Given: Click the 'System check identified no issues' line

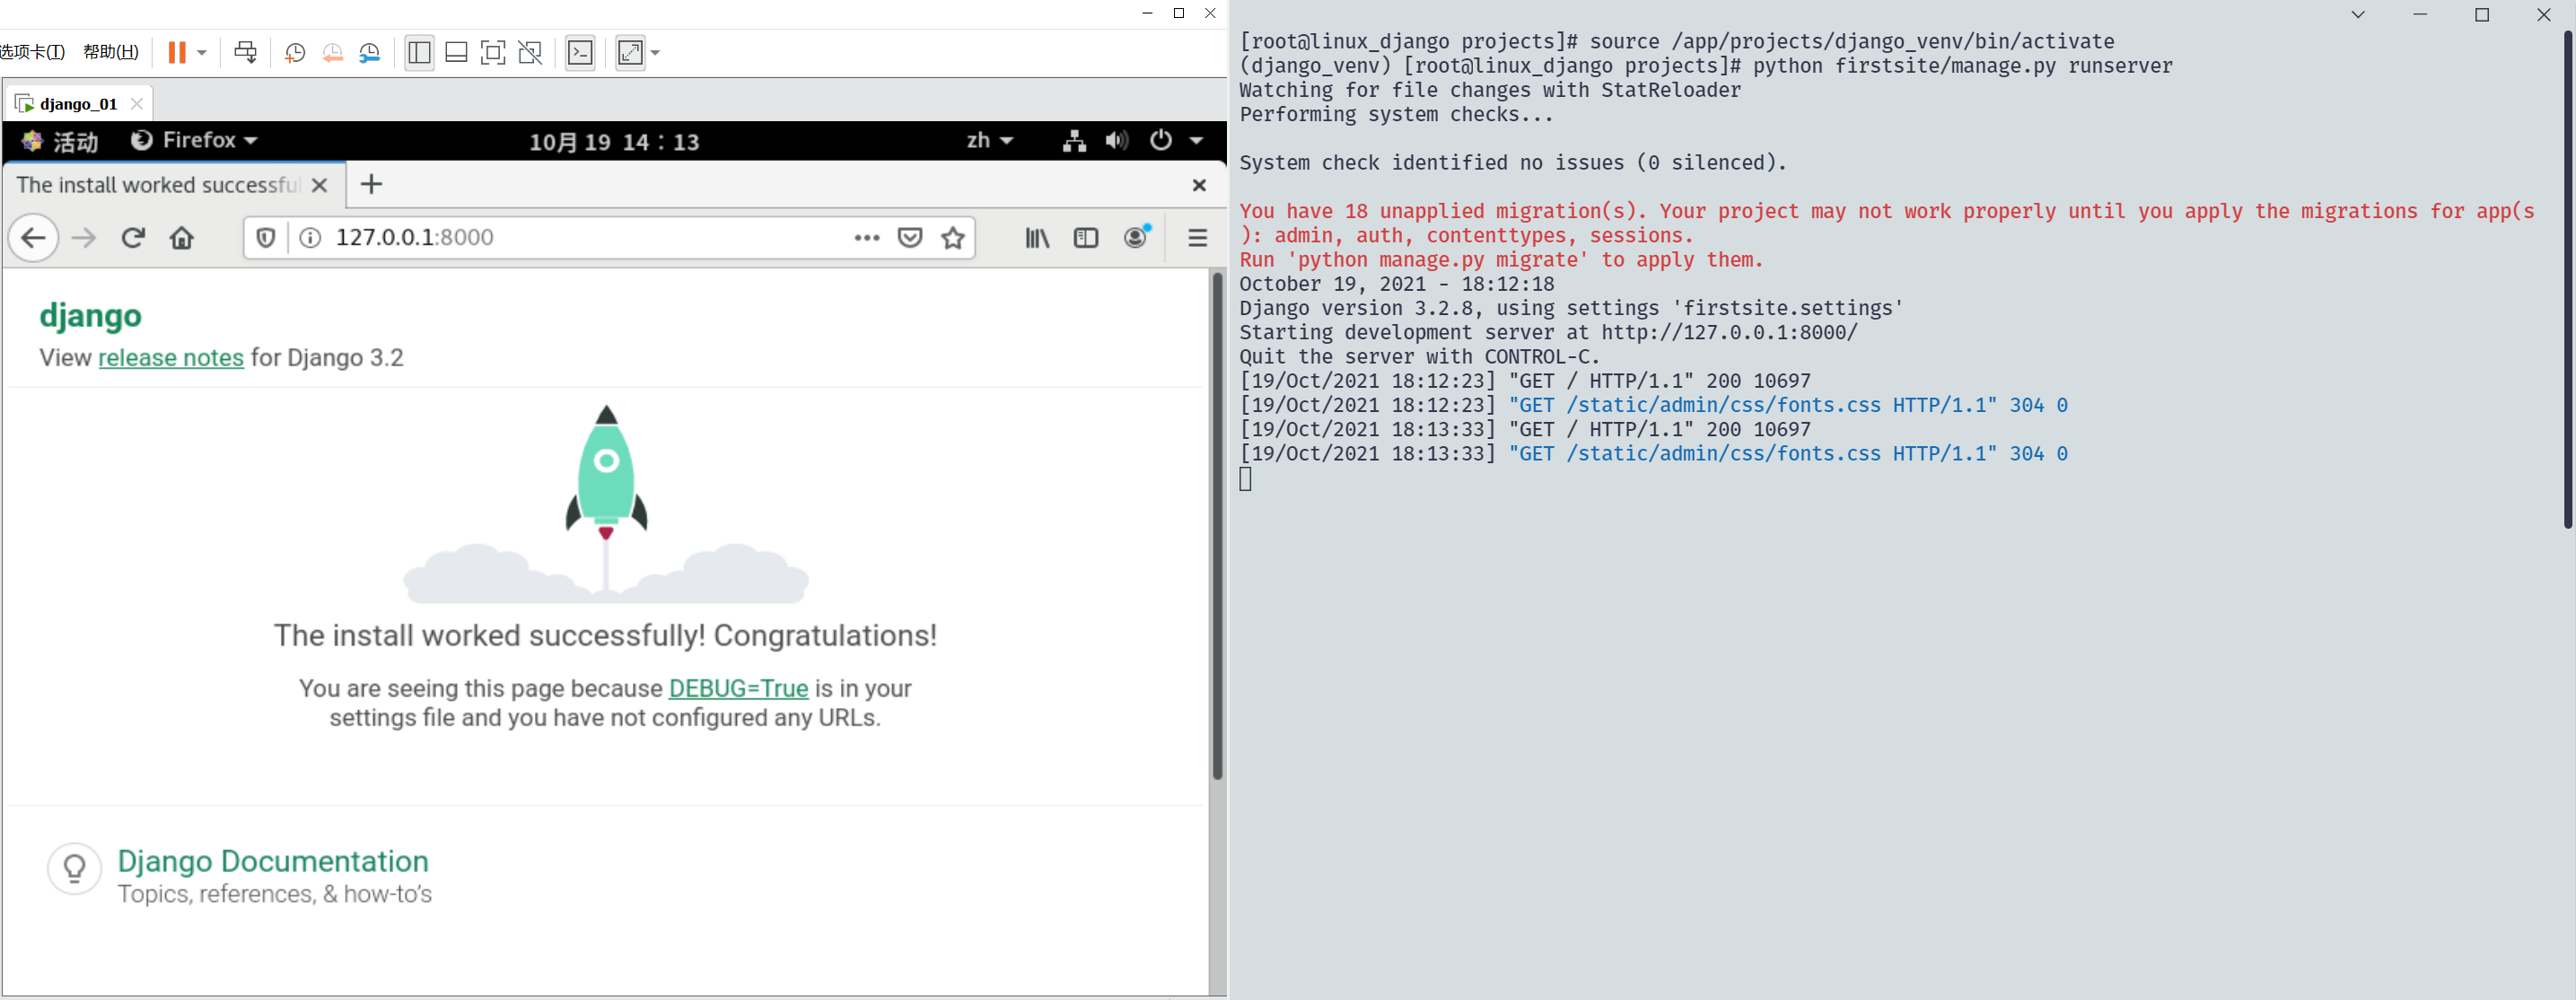Looking at the screenshot, I should pos(1513,162).
